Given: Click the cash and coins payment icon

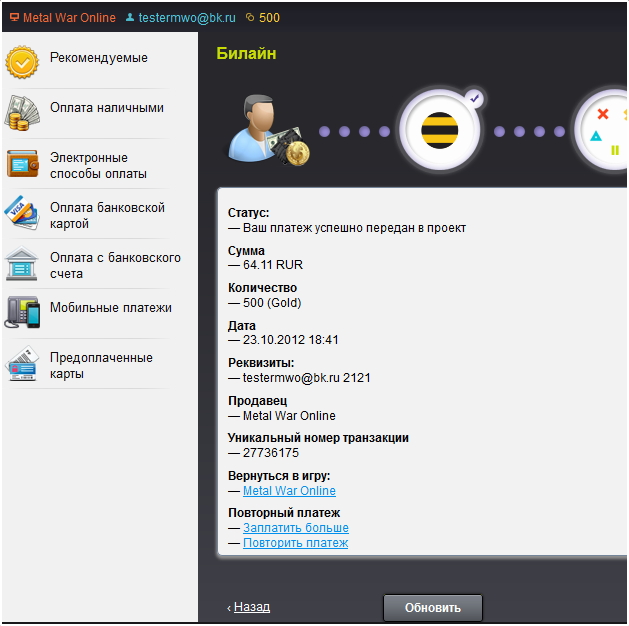Looking at the screenshot, I should [22, 113].
